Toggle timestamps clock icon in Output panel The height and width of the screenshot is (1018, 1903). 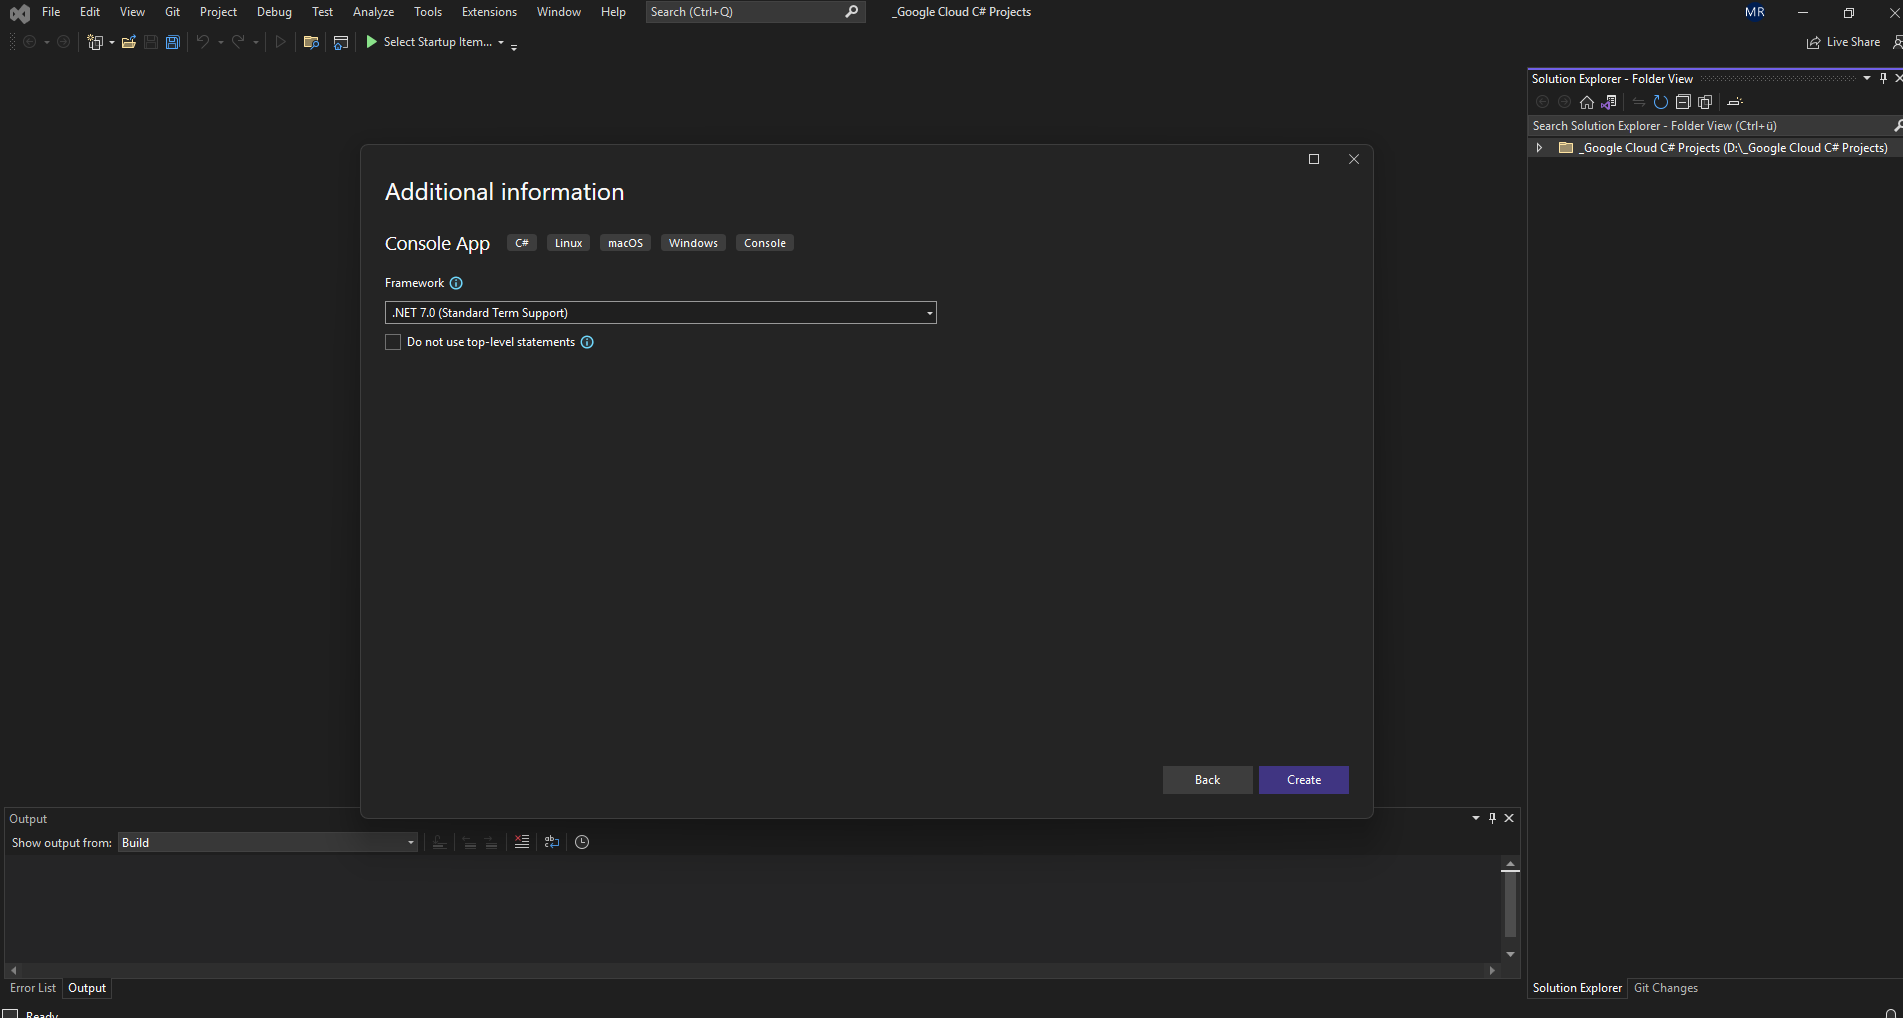coord(582,842)
